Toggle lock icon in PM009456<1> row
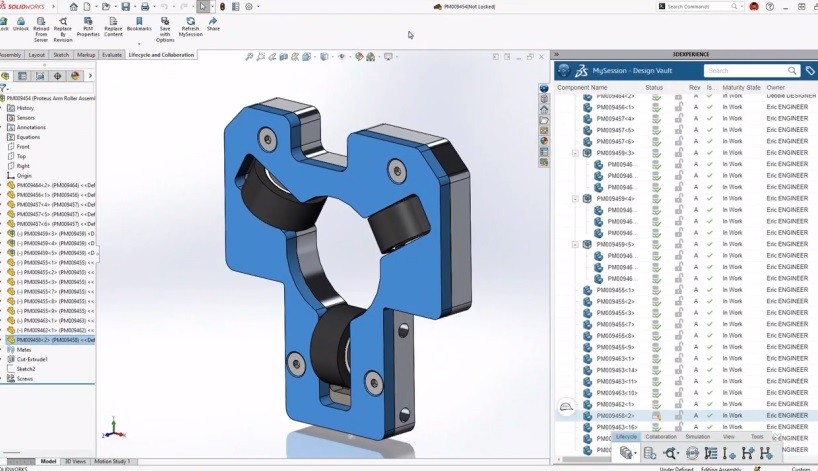The image size is (818, 471). (679, 107)
